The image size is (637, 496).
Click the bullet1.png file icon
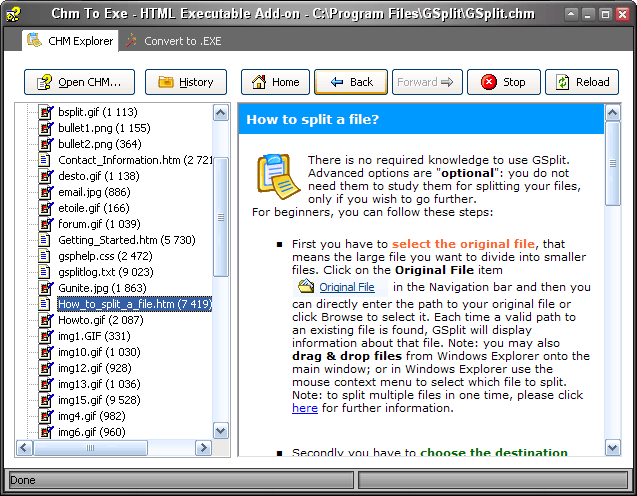[x=46, y=128]
